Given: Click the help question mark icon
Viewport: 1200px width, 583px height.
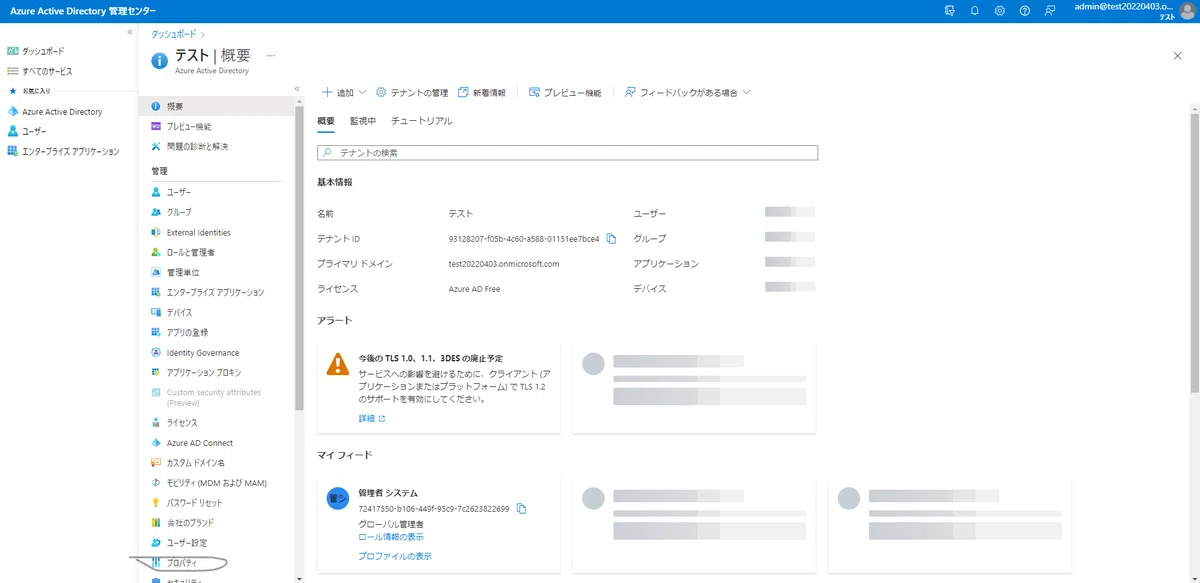Looking at the screenshot, I should (1024, 10).
